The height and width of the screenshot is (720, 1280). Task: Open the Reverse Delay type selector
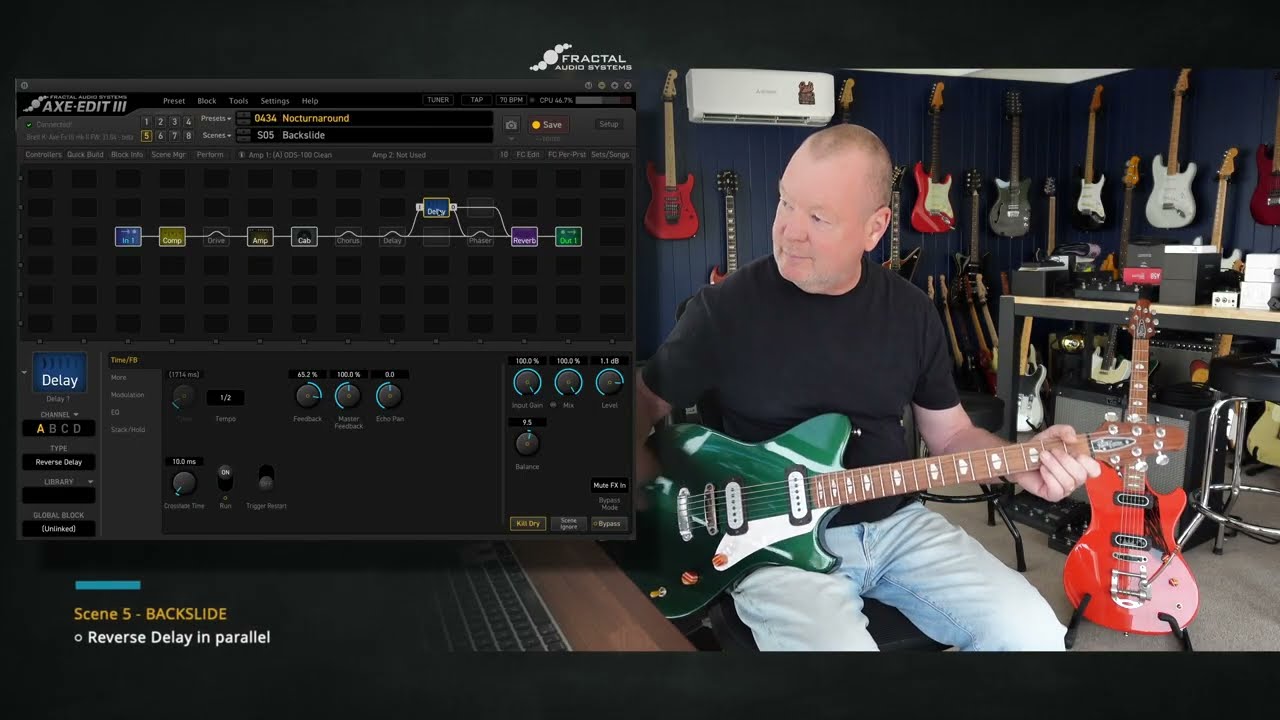(x=59, y=462)
